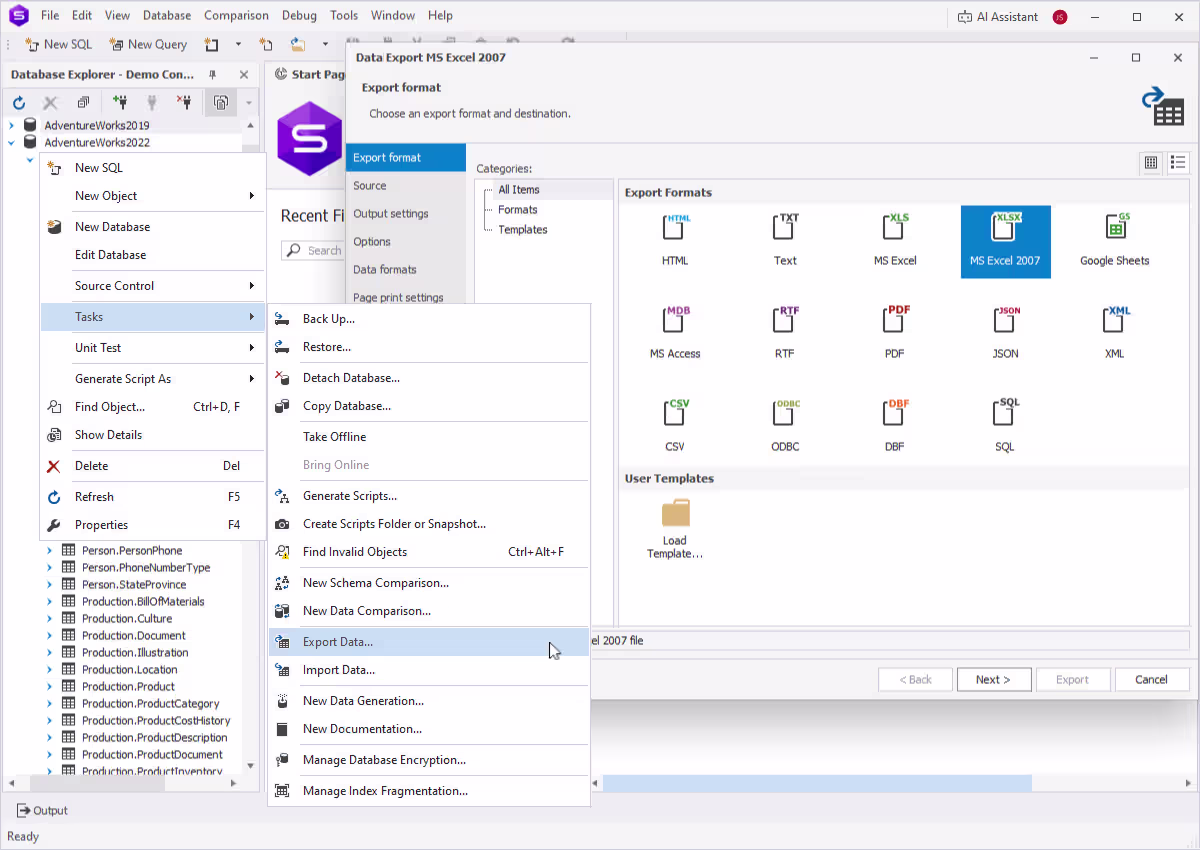
Task: Select the Source wizard page tab
Action: pyautogui.click(x=406, y=186)
